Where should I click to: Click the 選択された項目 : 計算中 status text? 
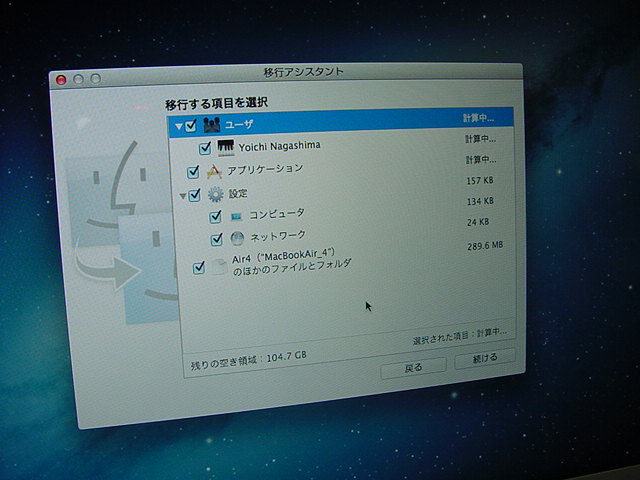coord(460,336)
